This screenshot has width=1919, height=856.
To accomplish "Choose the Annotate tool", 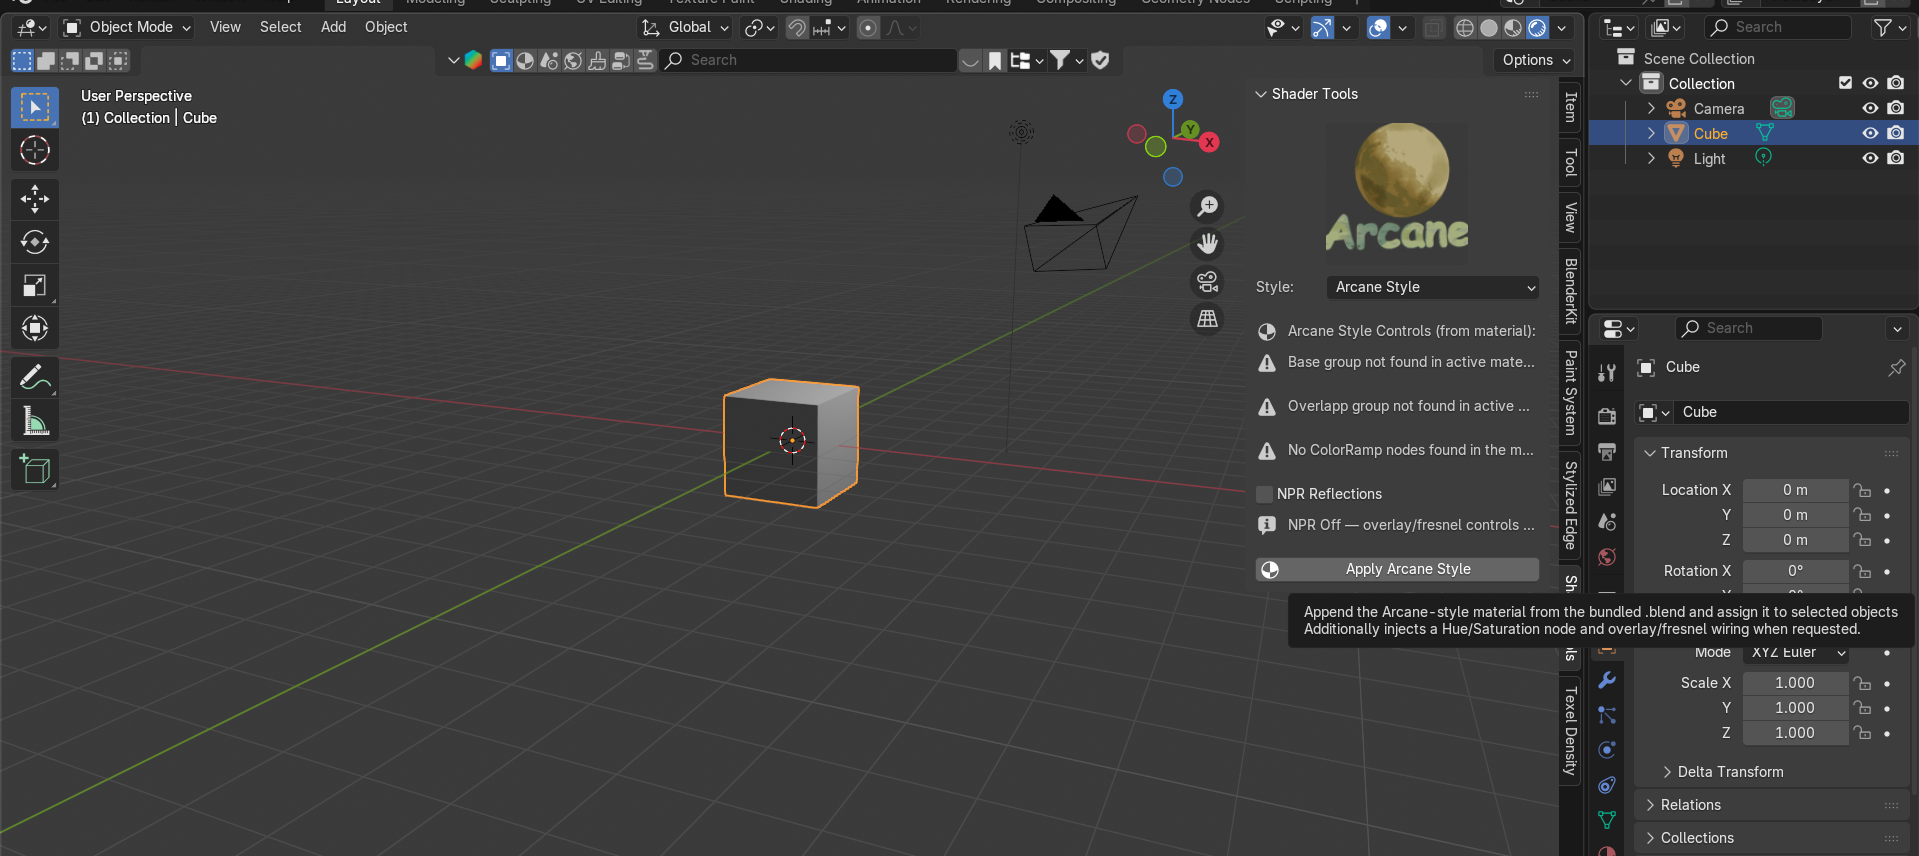I will [x=35, y=378].
